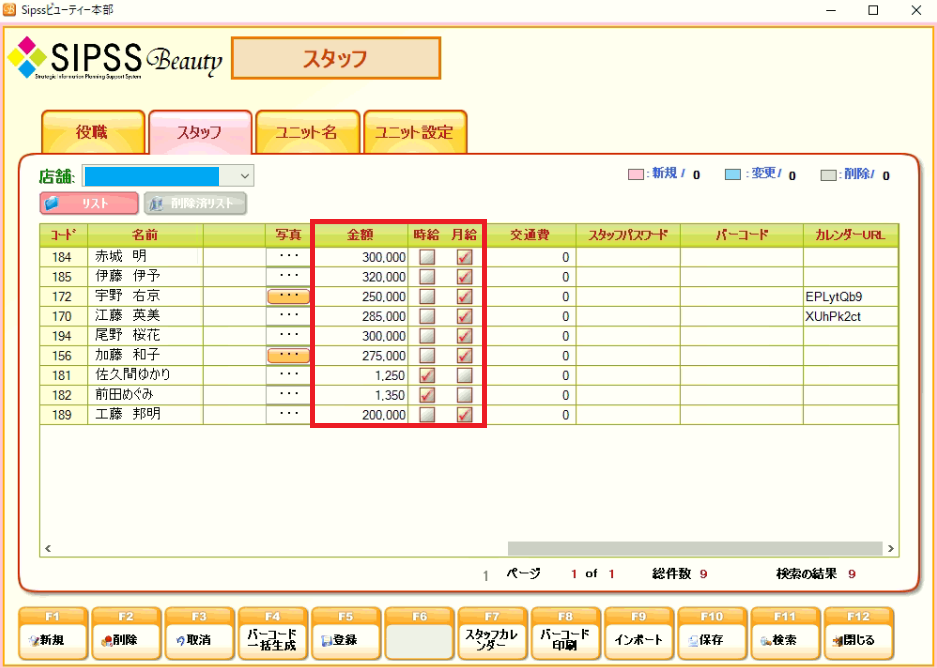Click the gray 削除 legend swatch
Image resolution: width=937 pixels, height=668 pixels.
pyautogui.click(x=828, y=175)
